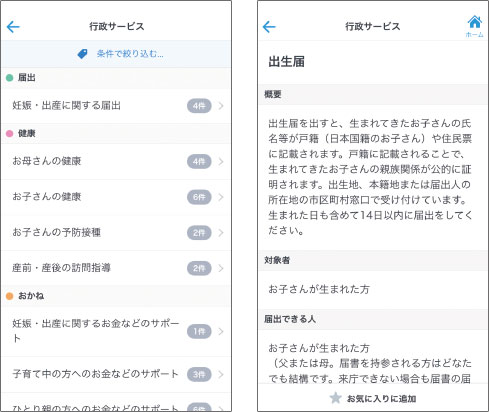Image resolution: width=489 pixels, height=412 pixels.
Task: Expand chevron for 産前・産後の訪問指導
Action: 221,268
